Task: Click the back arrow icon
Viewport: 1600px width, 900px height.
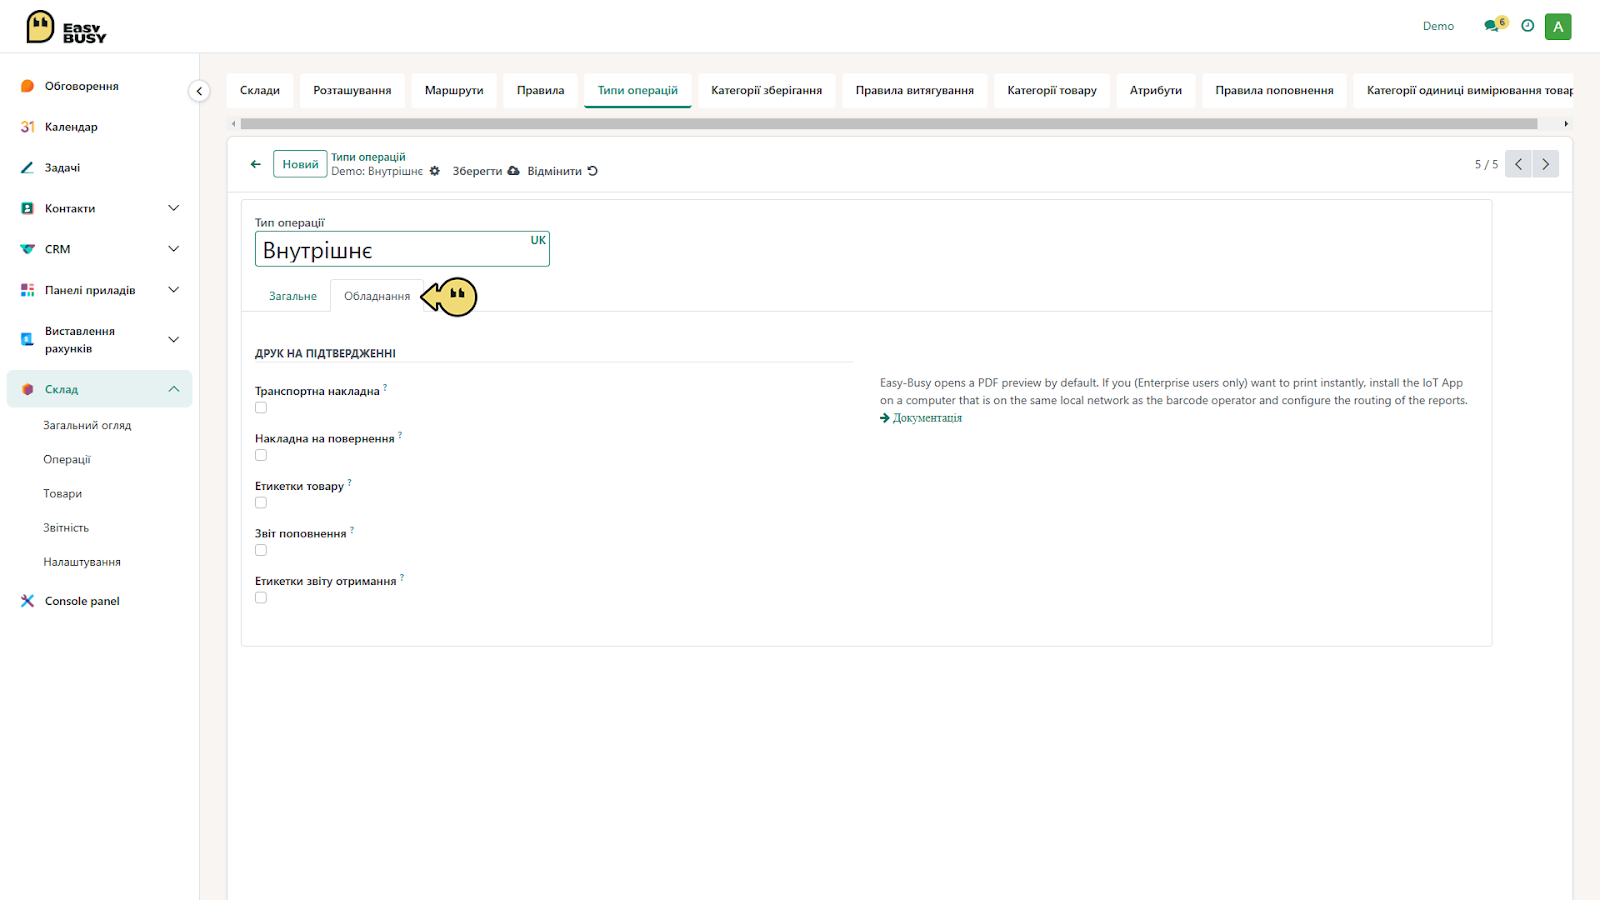Action: pyautogui.click(x=255, y=164)
